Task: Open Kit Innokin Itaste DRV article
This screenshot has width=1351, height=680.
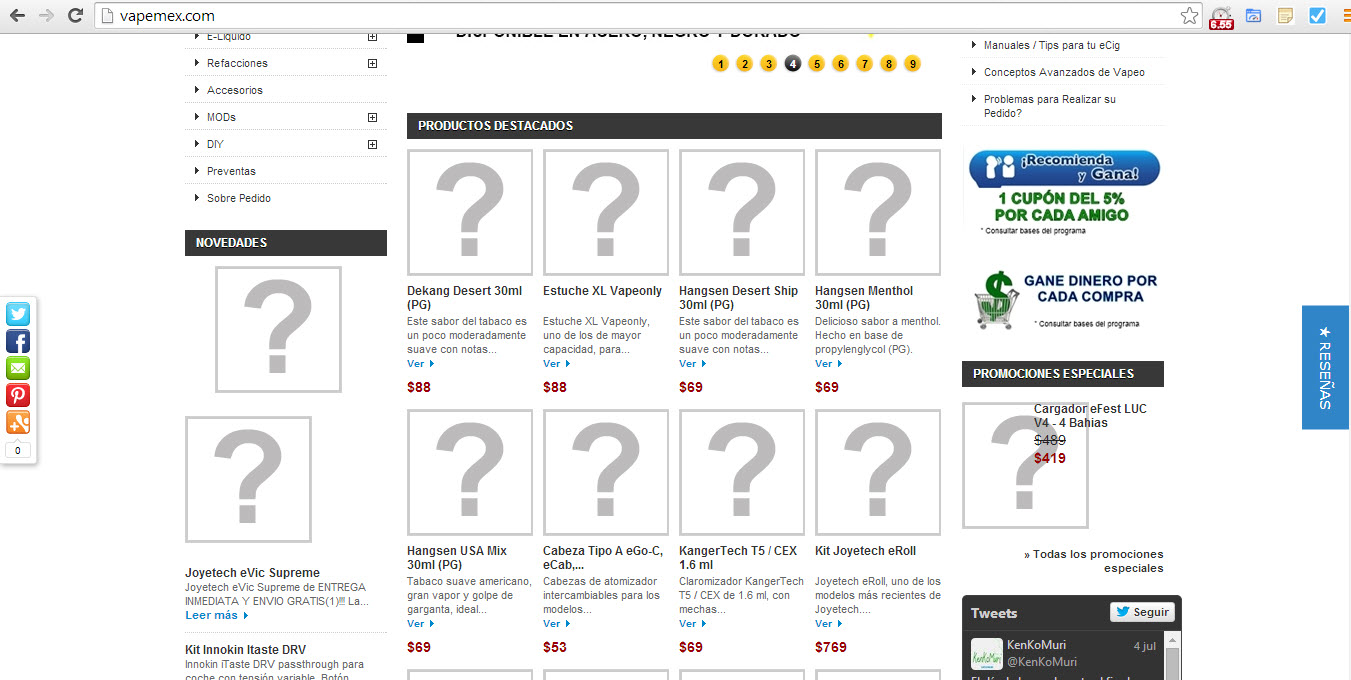Action: coord(245,650)
